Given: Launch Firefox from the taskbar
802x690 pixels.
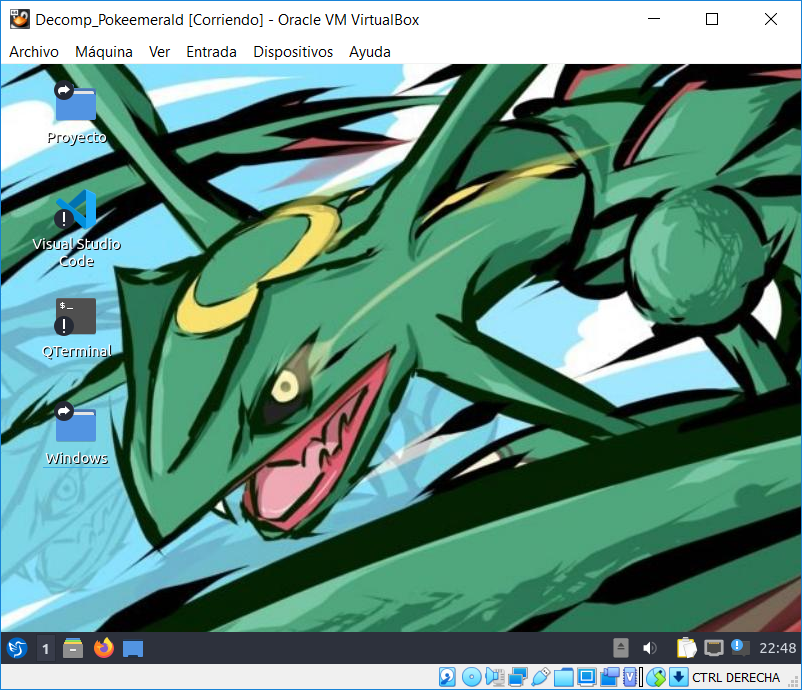Looking at the screenshot, I should [104, 649].
